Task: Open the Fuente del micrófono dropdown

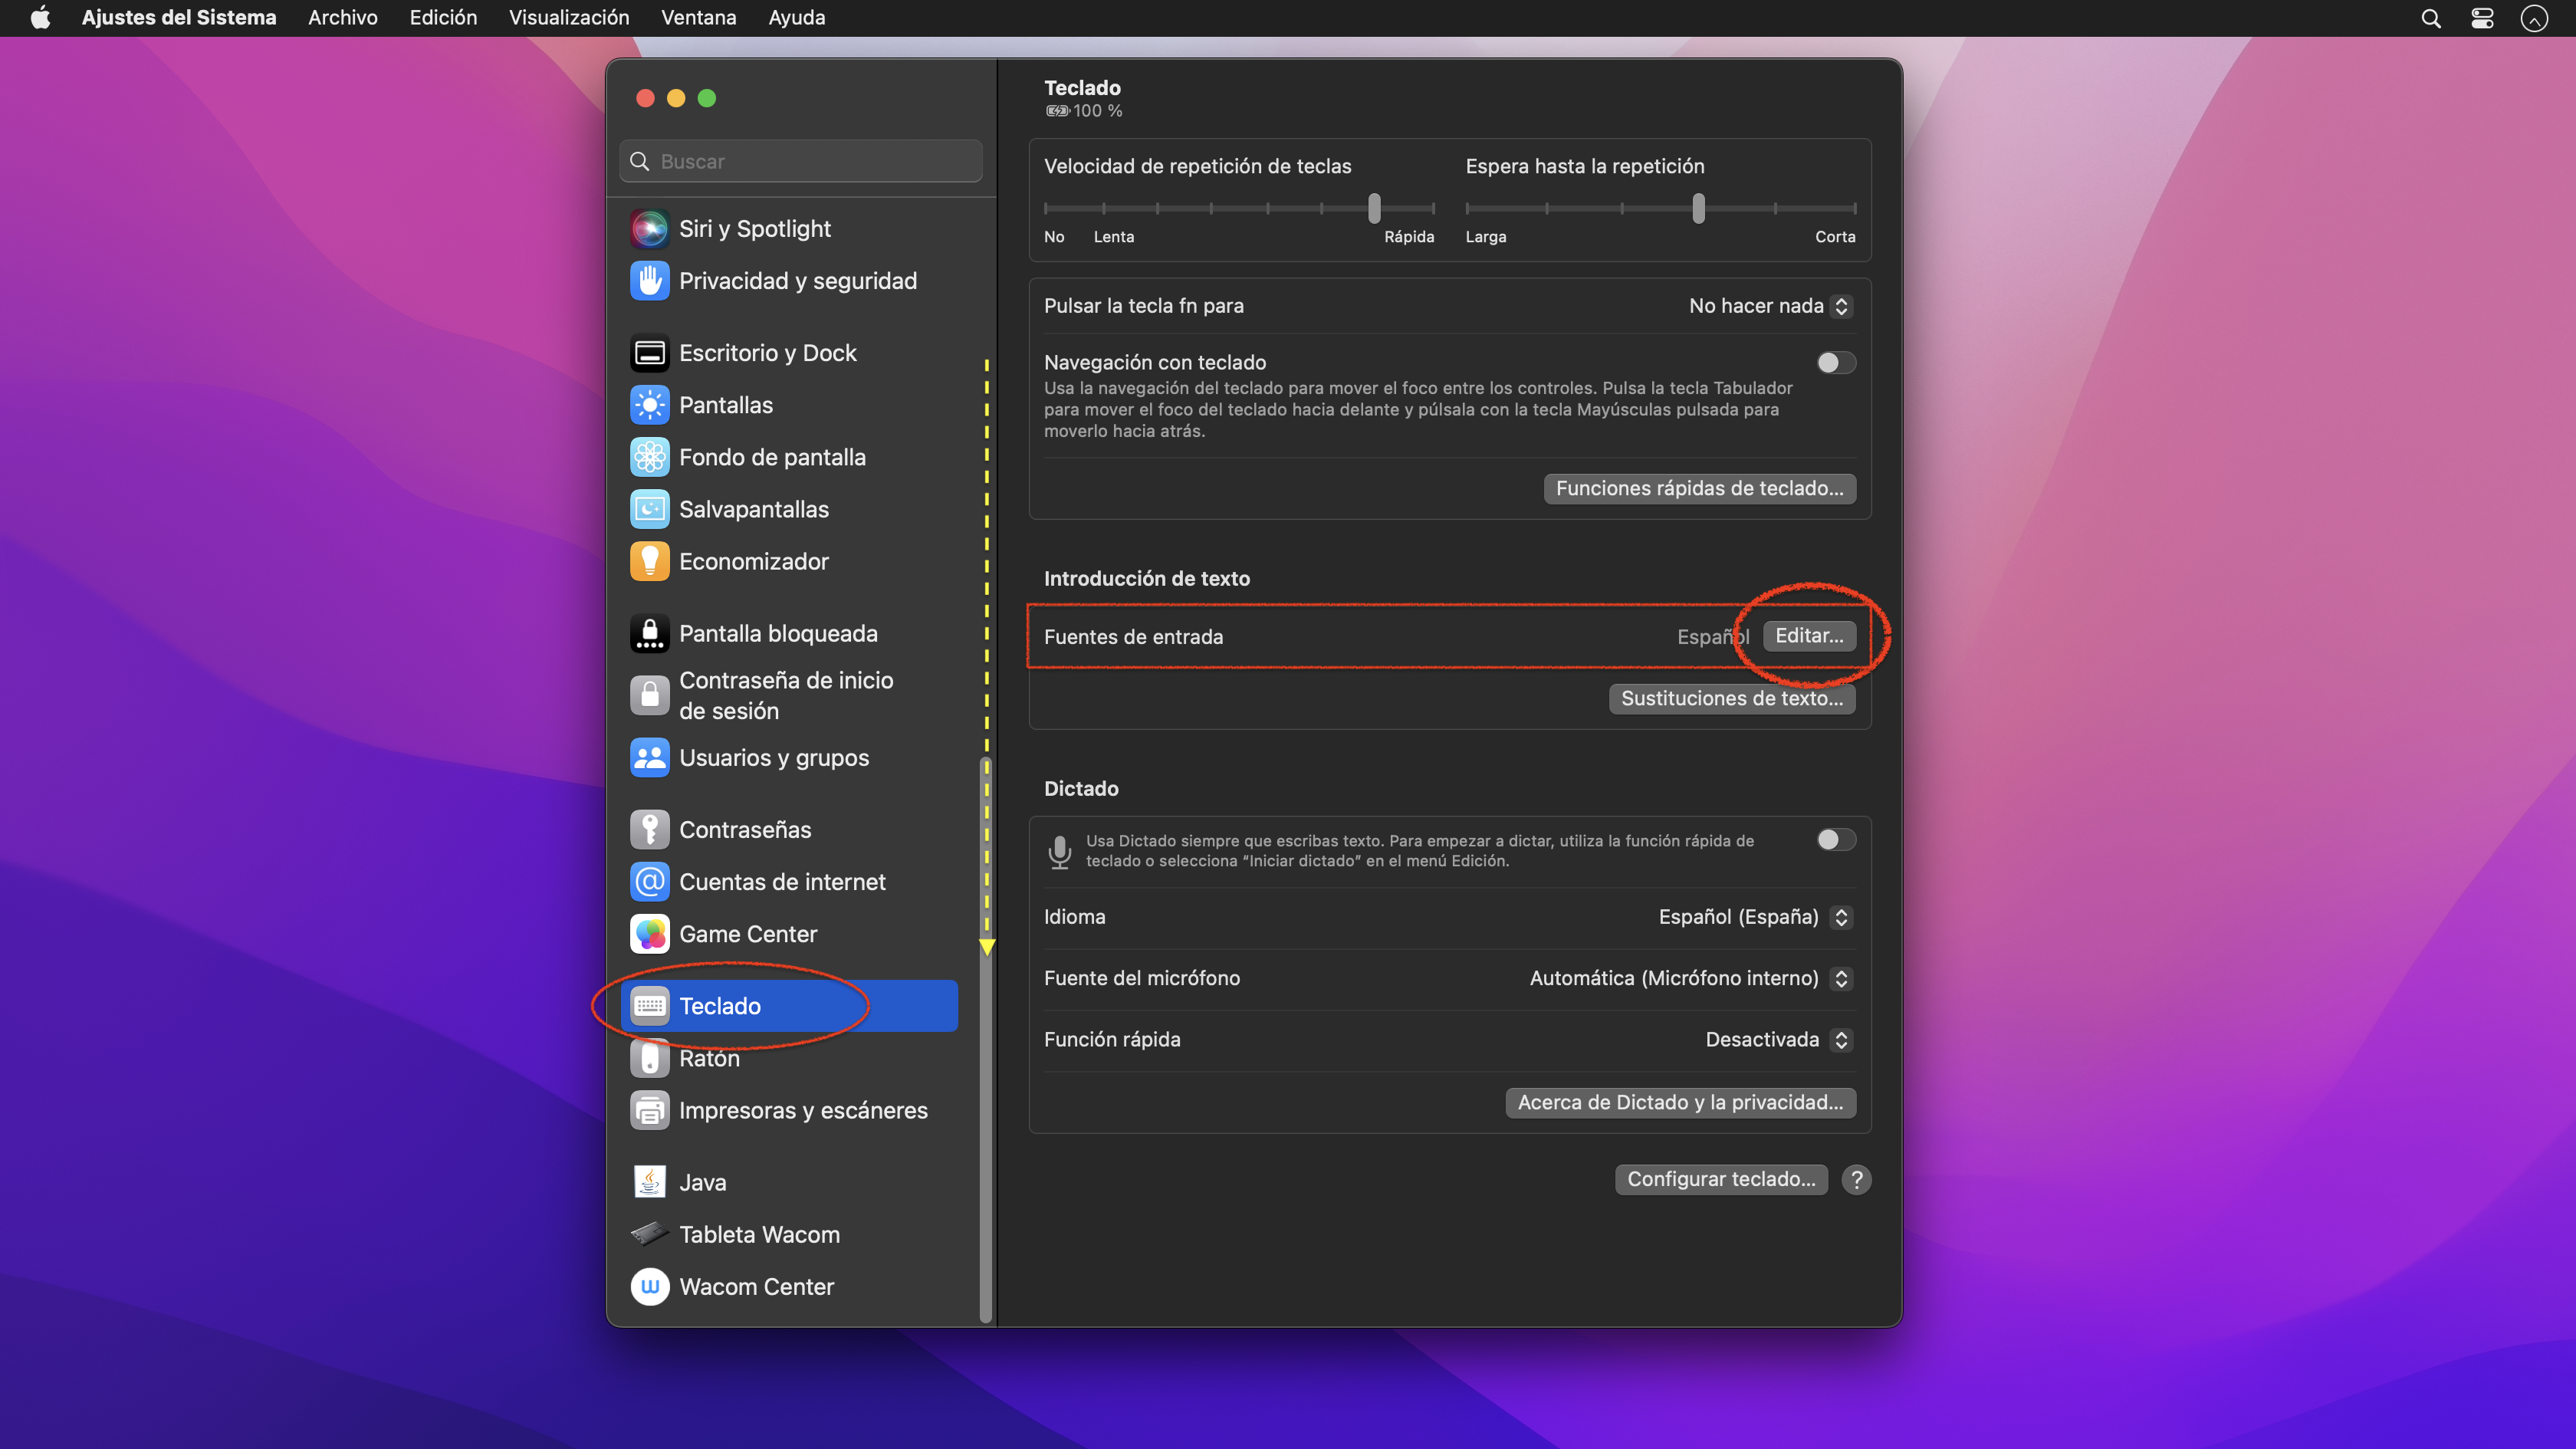Action: tap(1690, 978)
